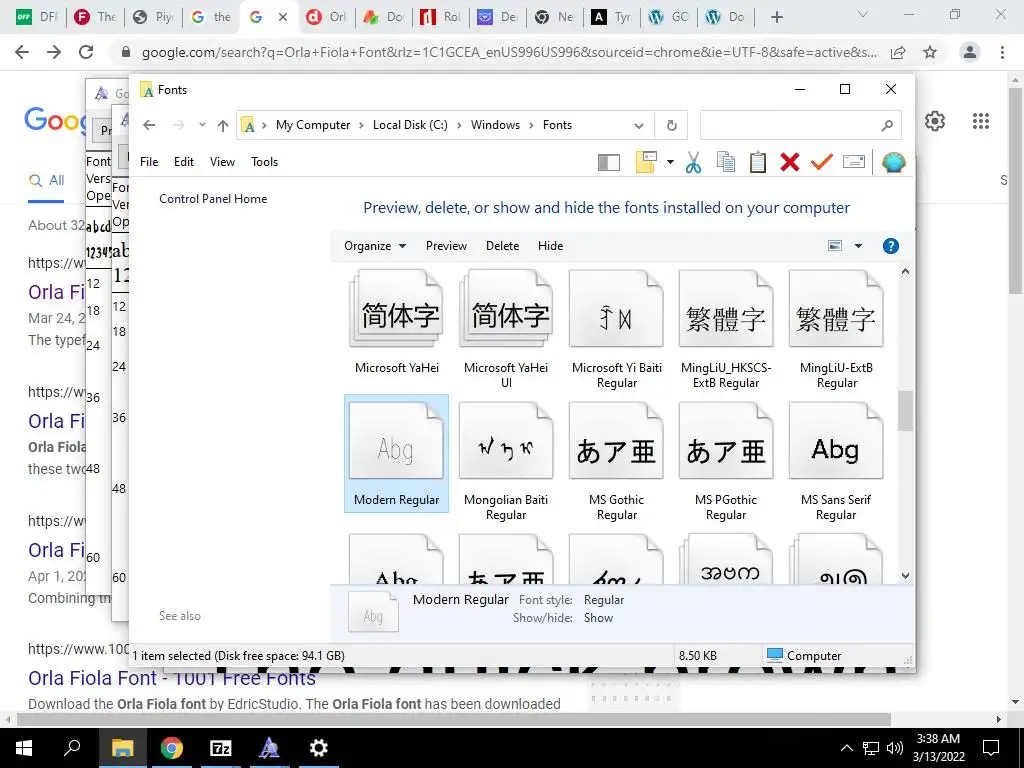Open the View menu in Fonts window
This screenshot has height=768, width=1024.
click(222, 162)
